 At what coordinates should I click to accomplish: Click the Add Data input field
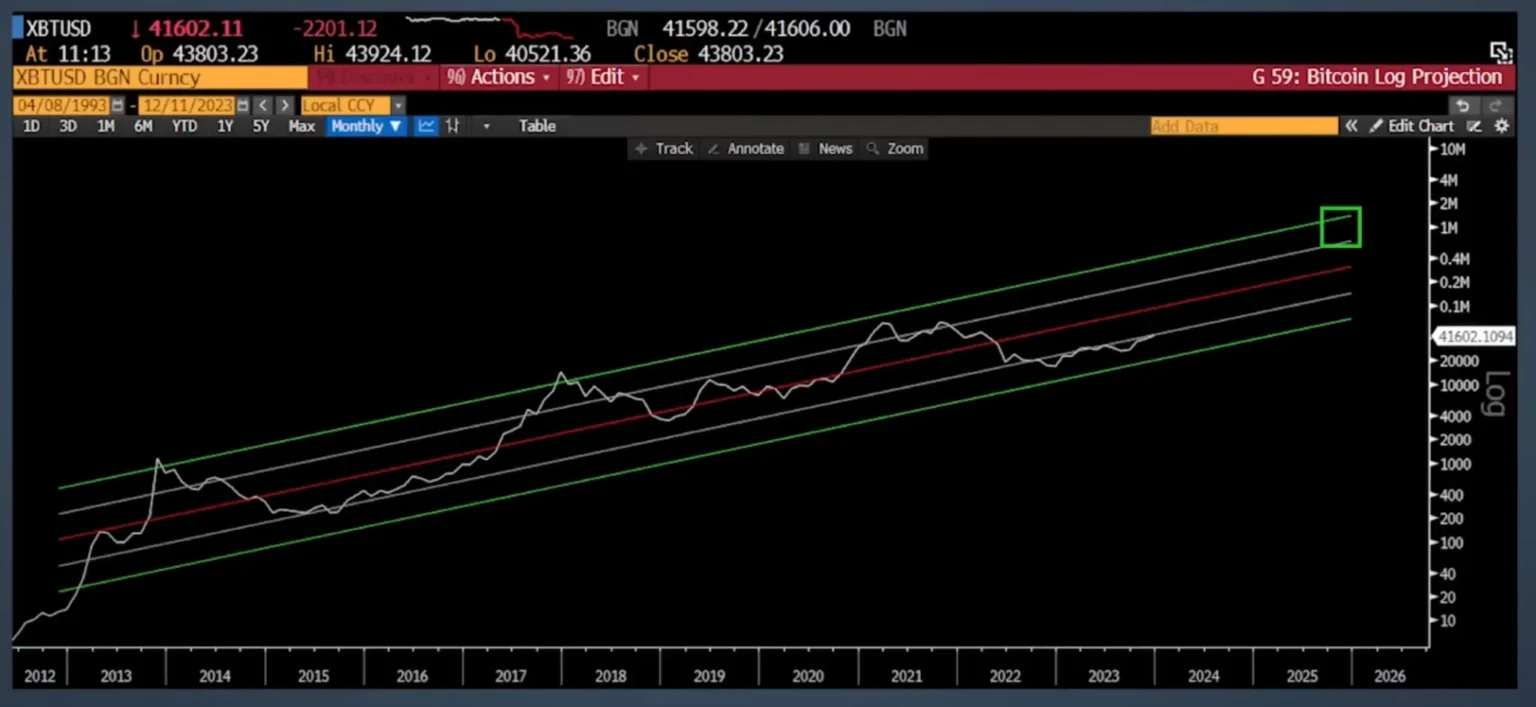click(1243, 126)
